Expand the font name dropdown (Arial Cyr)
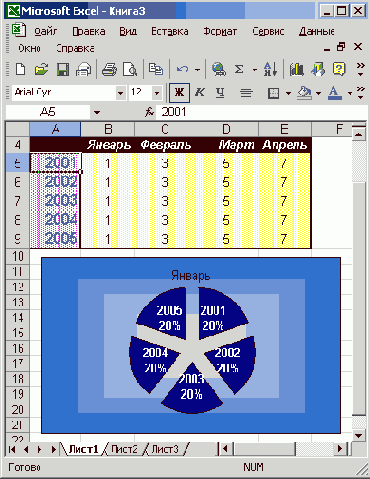The width and height of the screenshot is (370, 479). [120, 93]
